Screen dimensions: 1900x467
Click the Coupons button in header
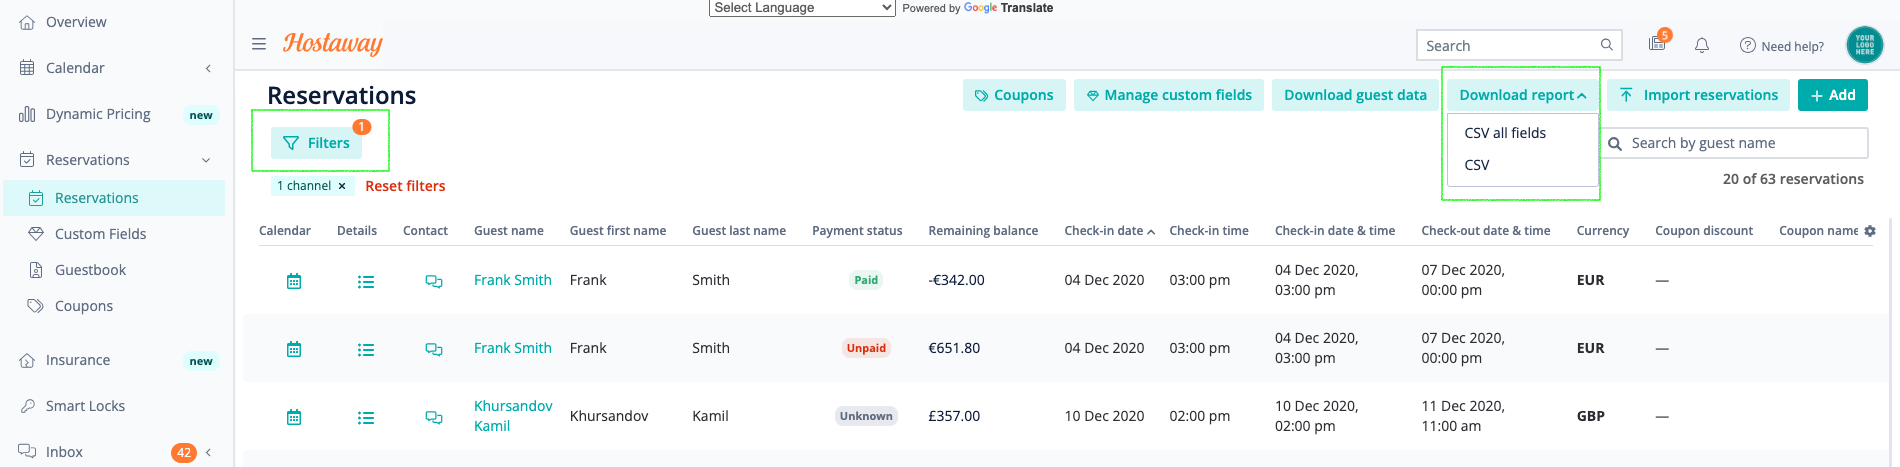coord(1014,95)
